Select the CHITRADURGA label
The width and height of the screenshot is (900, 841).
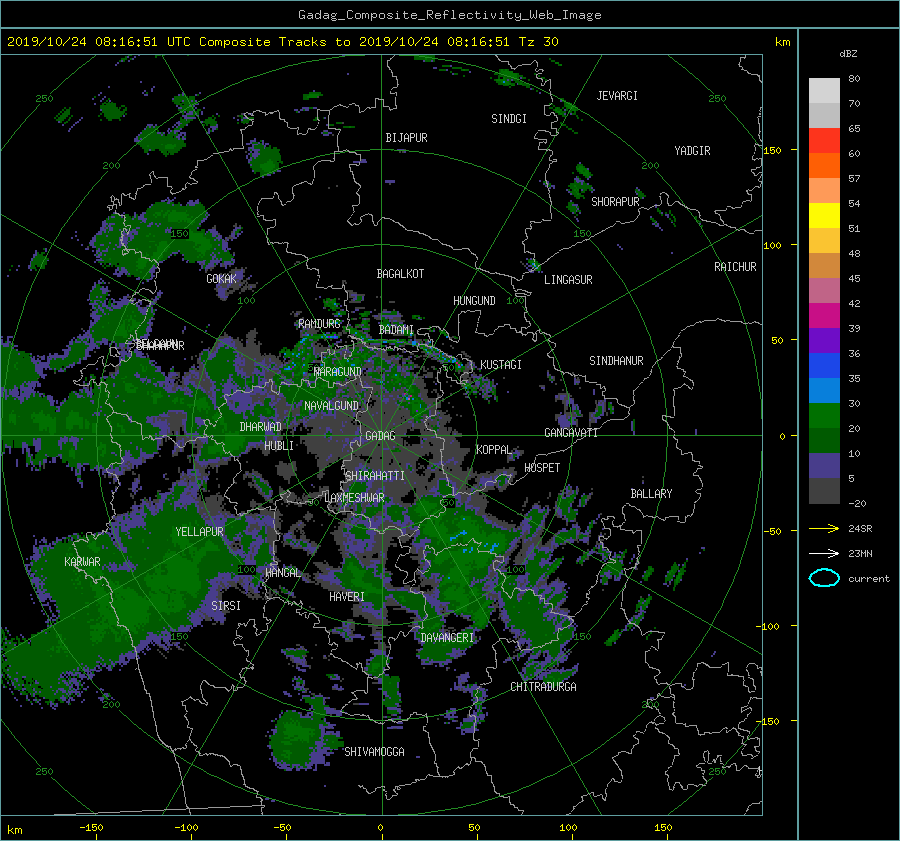click(x=543, y=687)
